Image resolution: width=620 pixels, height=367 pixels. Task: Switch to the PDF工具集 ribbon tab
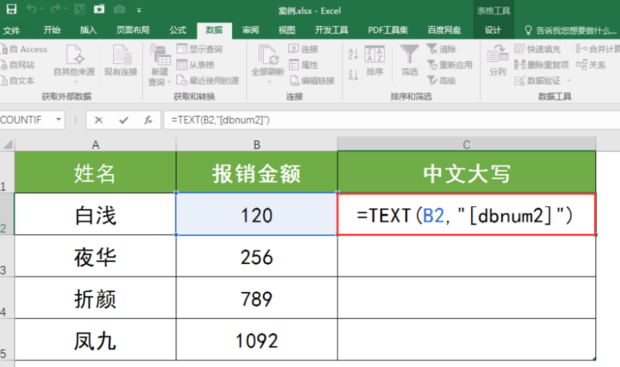click(388, 30)
